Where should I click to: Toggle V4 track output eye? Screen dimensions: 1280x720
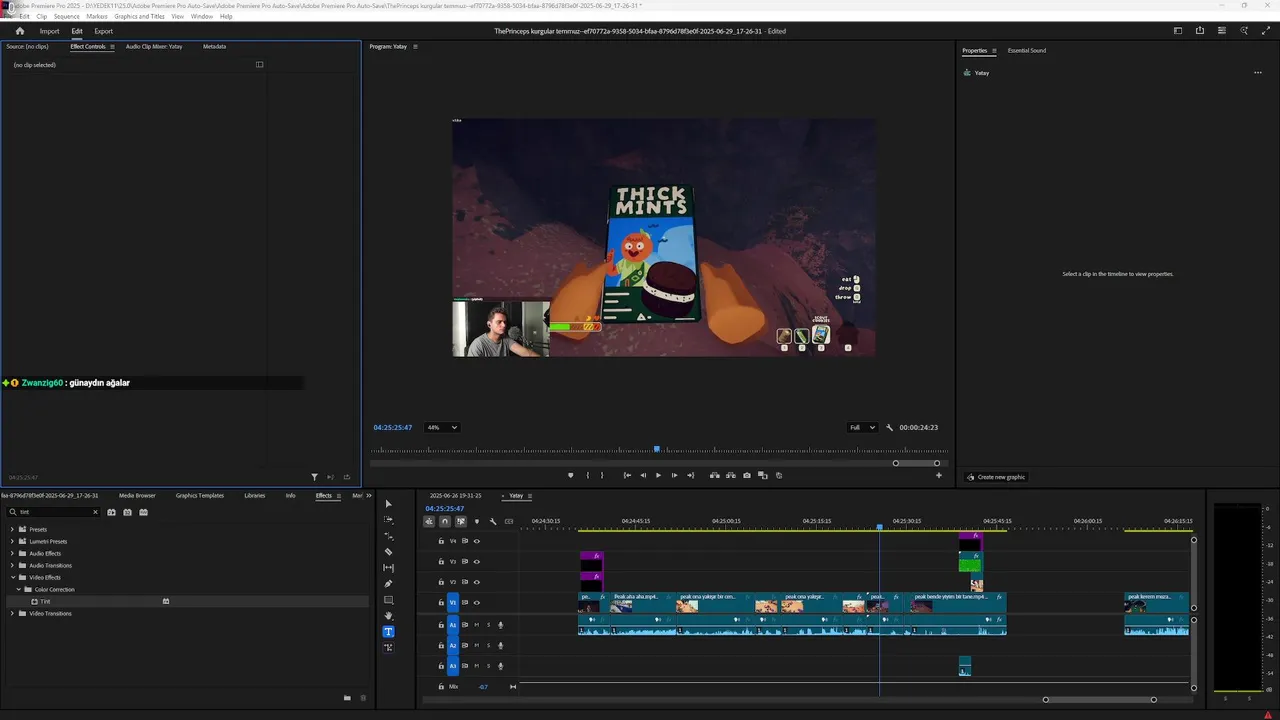click(x=477, y=541)
